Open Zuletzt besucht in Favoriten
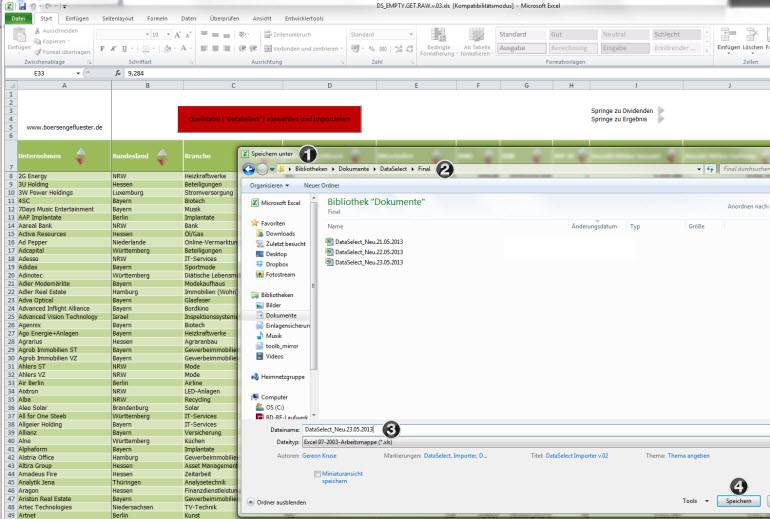Screen dimensions: 770x519 click(281, 244)
